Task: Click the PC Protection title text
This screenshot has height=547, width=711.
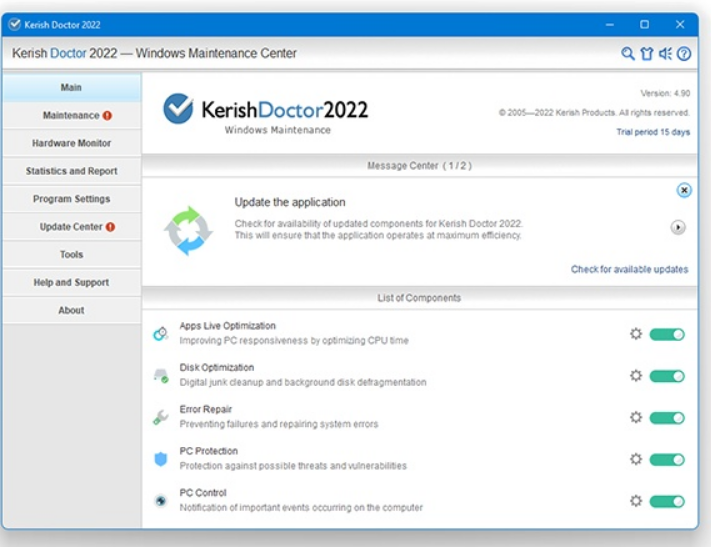Action: coord(209,451)
